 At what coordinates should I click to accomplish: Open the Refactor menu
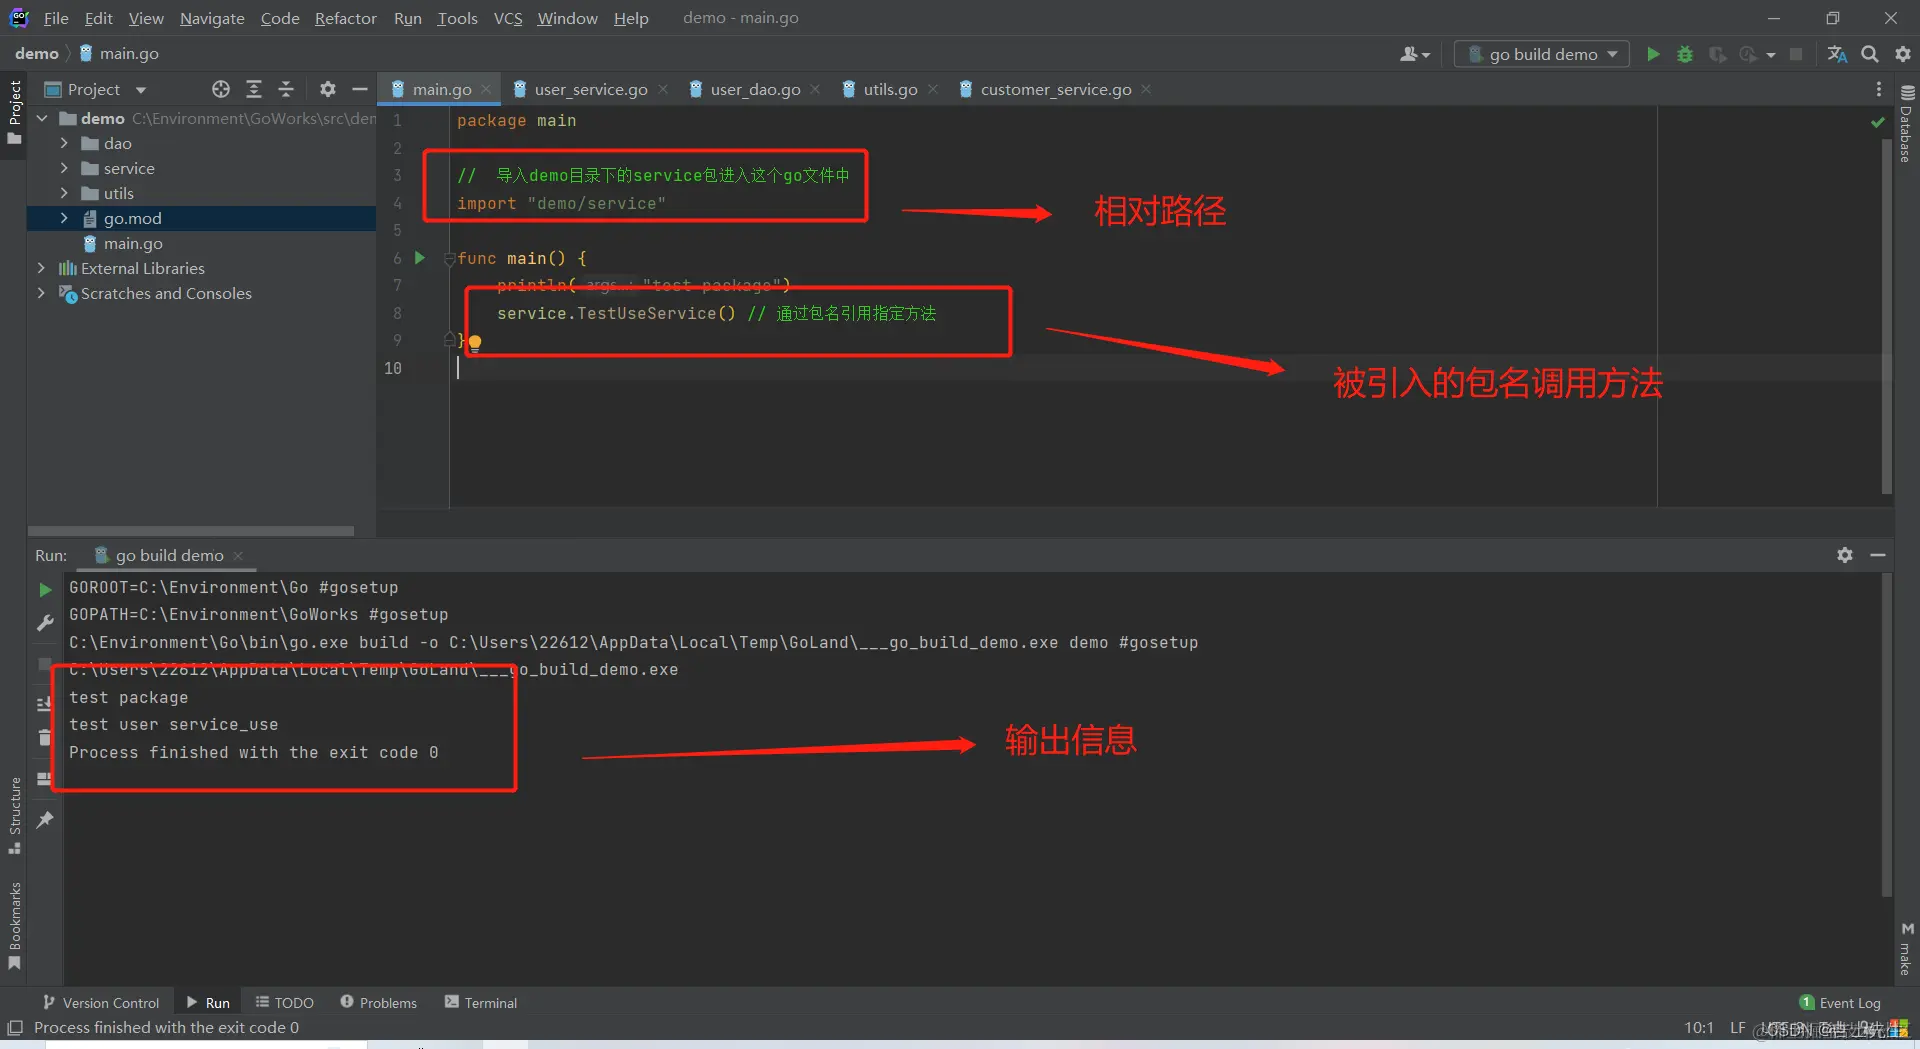coord(345,18)
